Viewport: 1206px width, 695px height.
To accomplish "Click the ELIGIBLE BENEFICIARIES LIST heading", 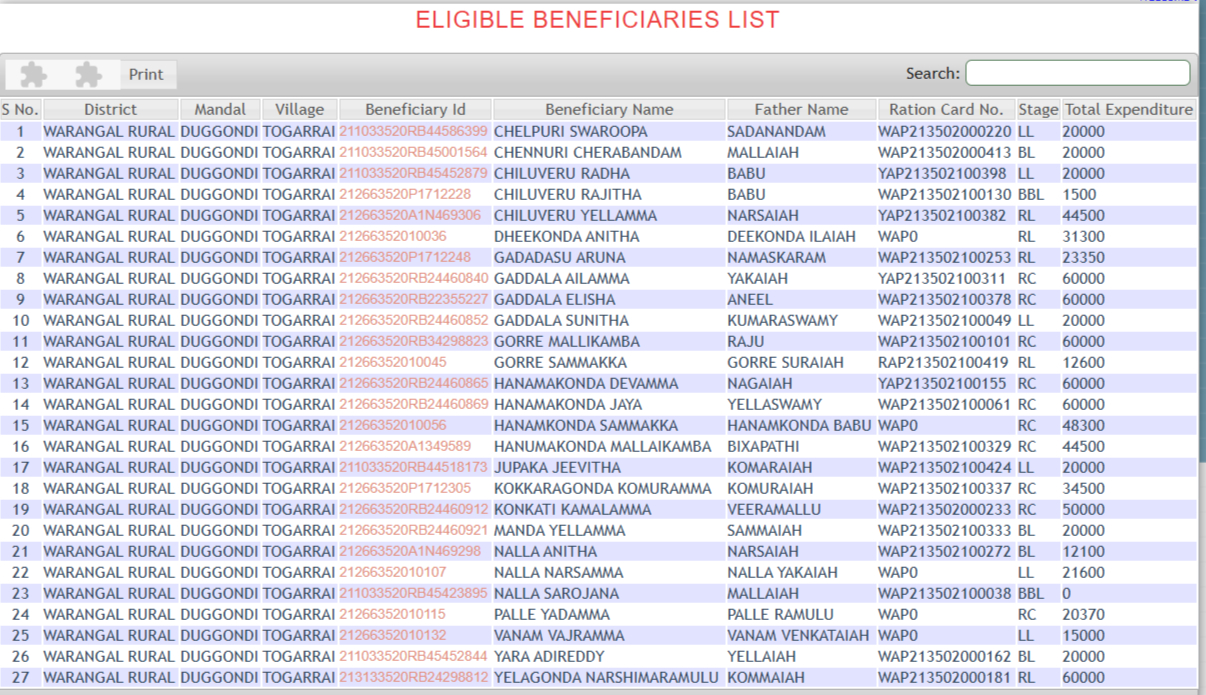I will [598, 20].
